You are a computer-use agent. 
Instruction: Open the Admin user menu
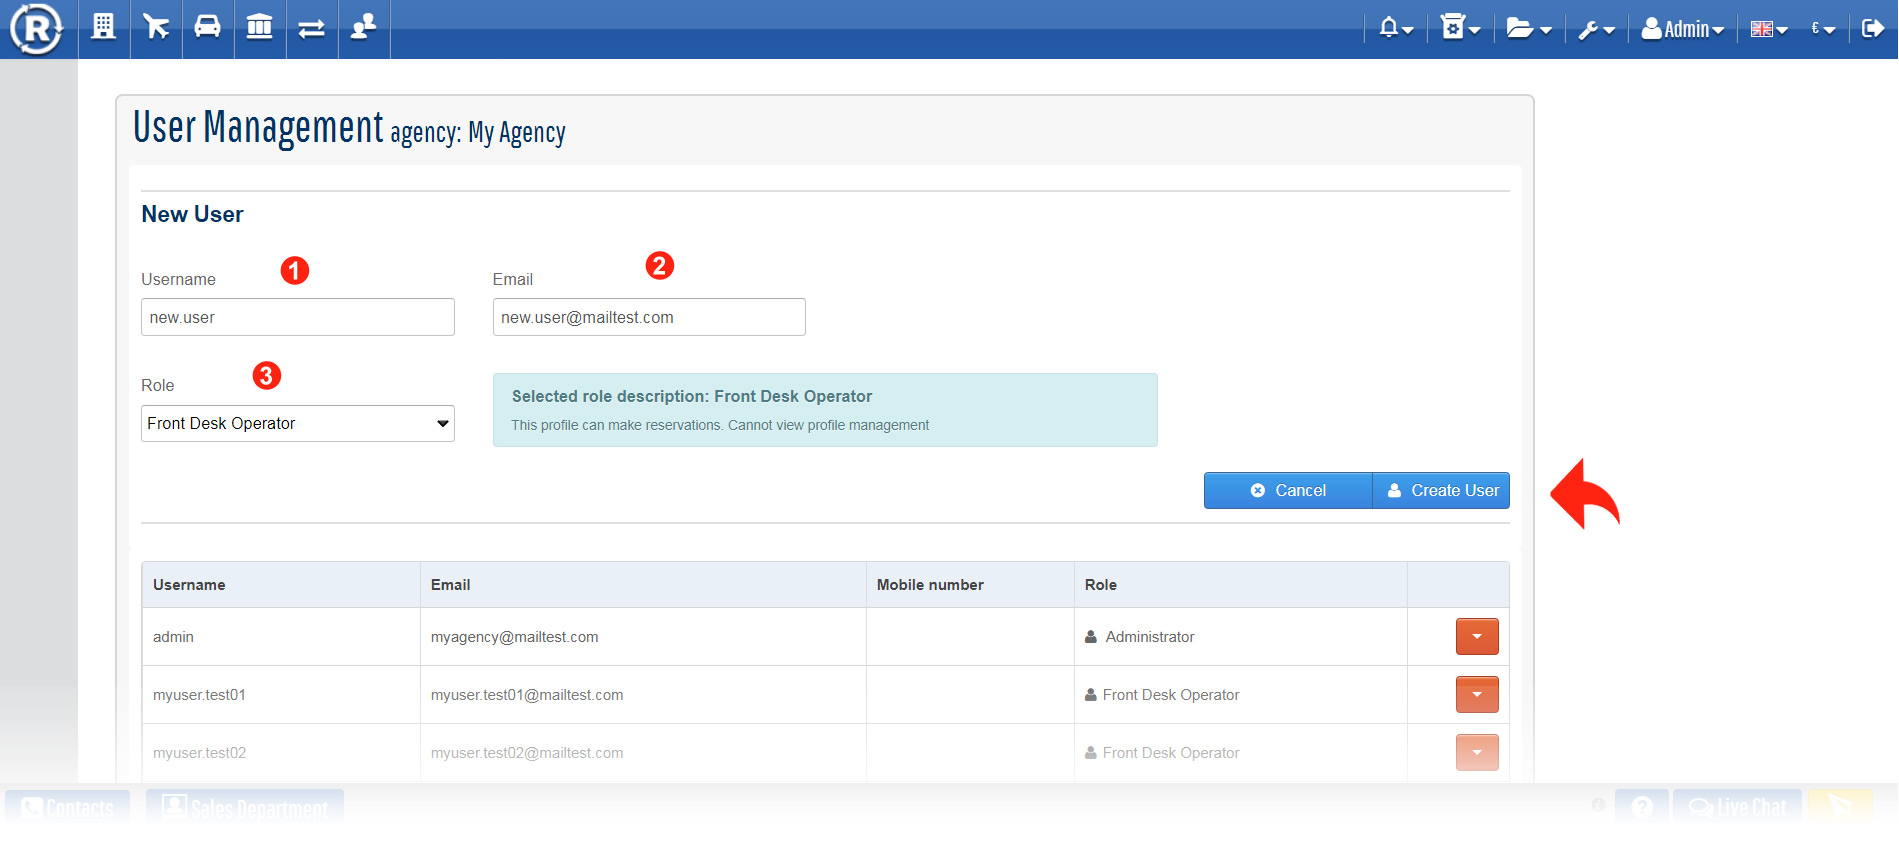click(x=1683, y=30)
